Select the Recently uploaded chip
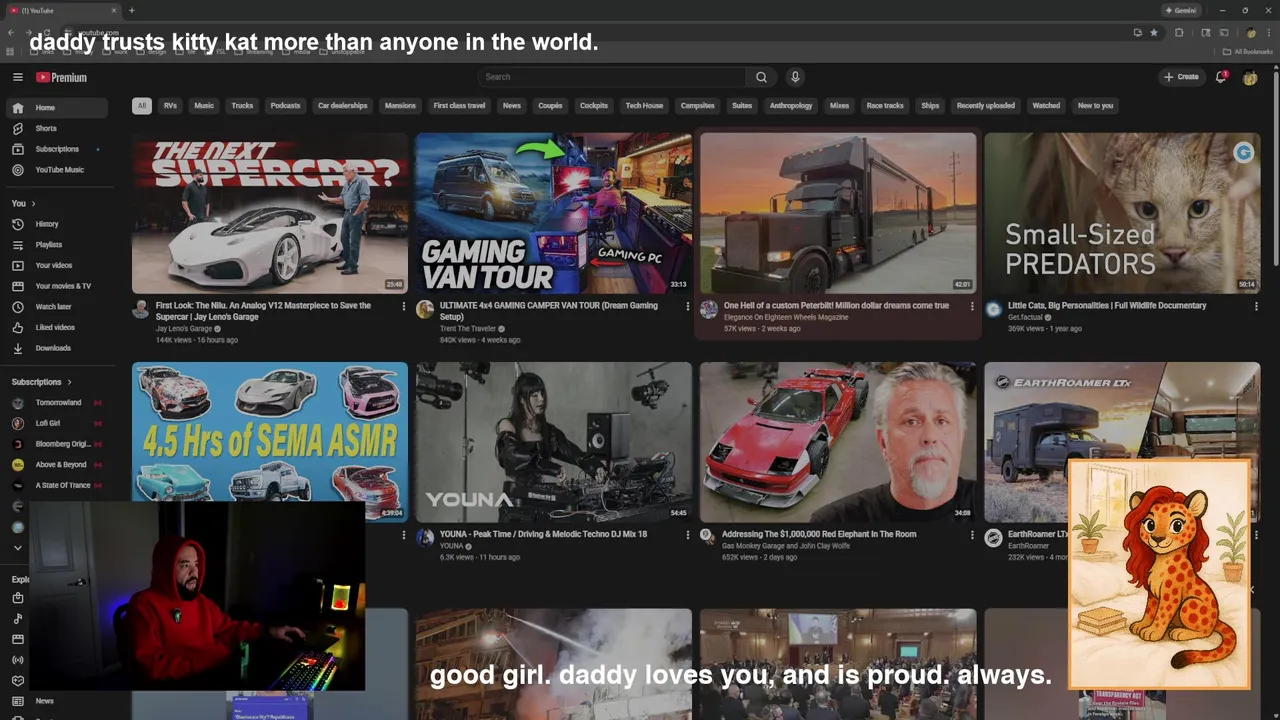The height and width of the screenshot is (720, 1280). coord(985,105)
